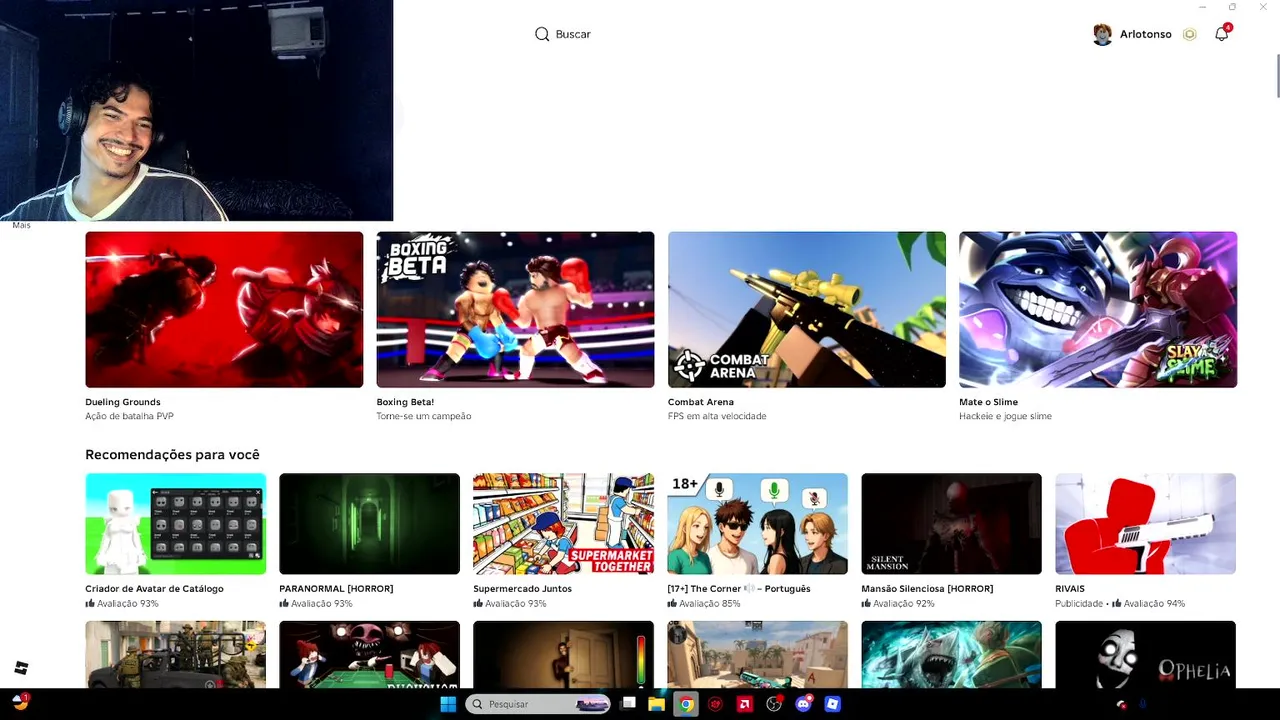The width and height of the screenshot is (1280, 720).
Task: Open the Slay Slime banner image
Action: coord(1098,309)
